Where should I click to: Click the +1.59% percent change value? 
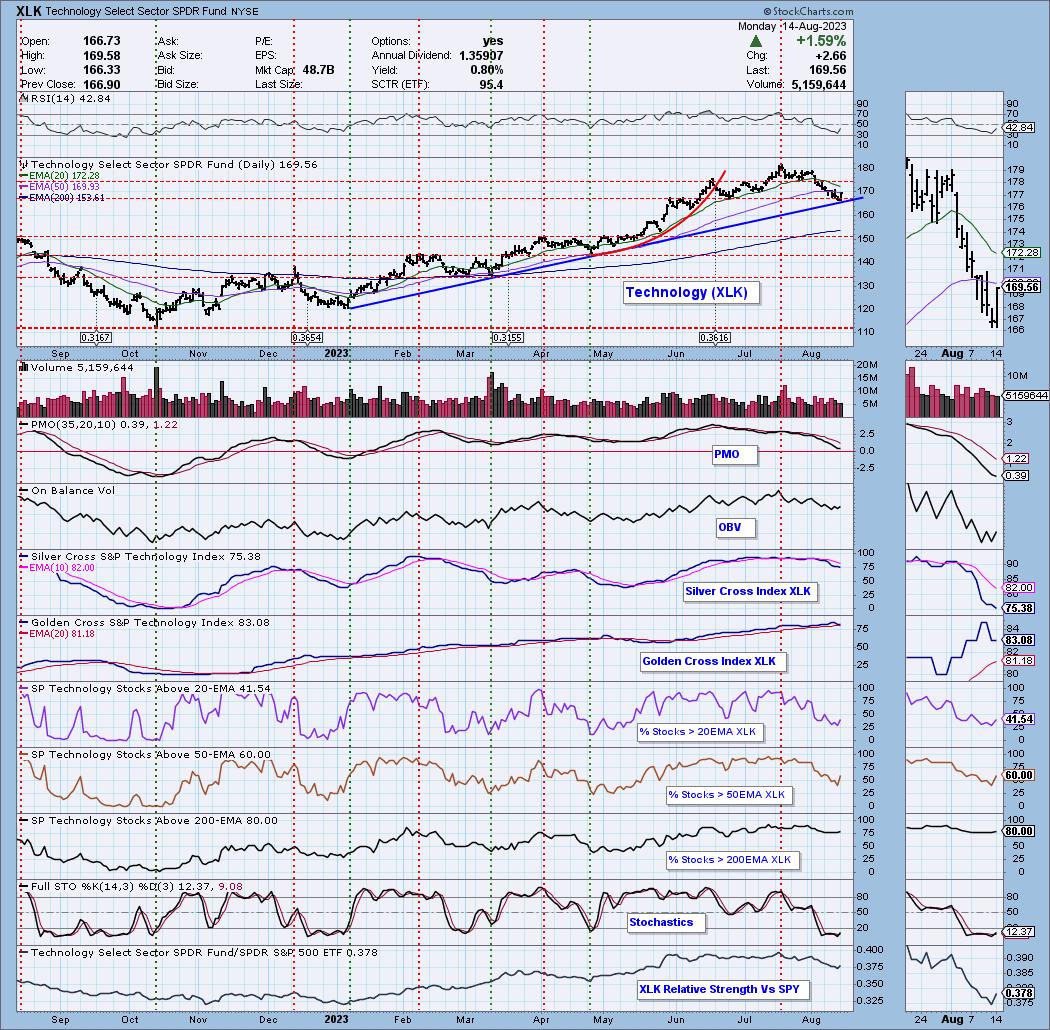821,42
